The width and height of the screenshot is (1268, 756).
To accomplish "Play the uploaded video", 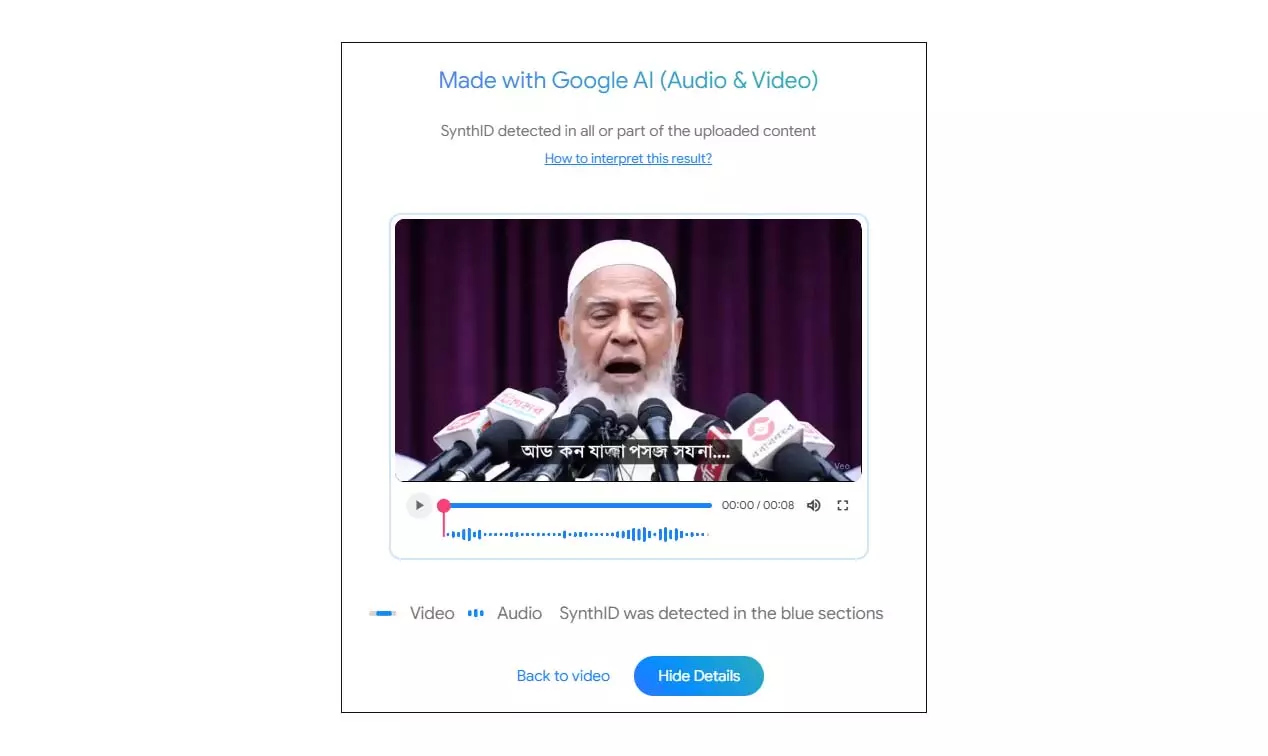I will [419, 505].
